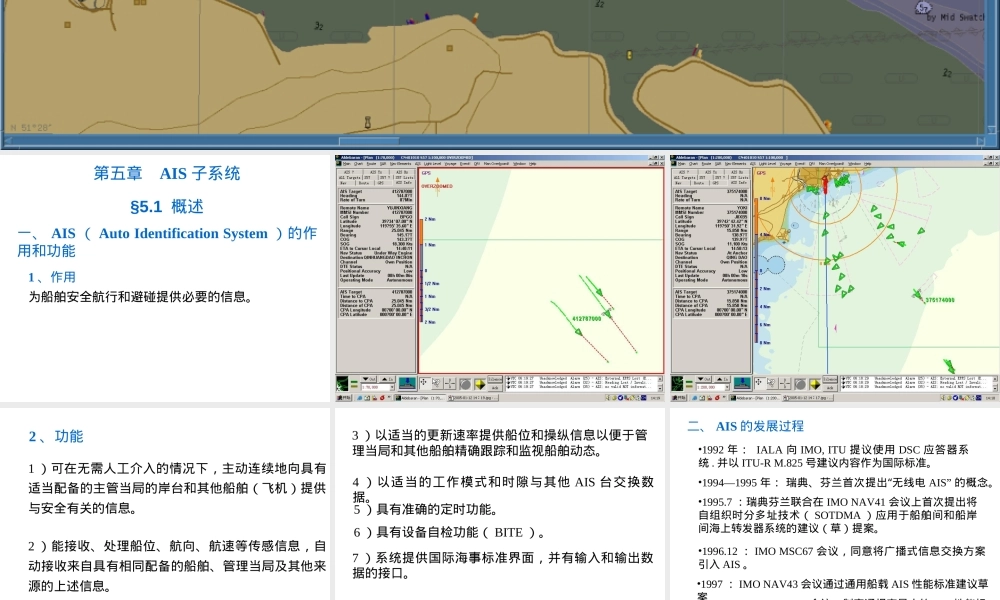1000x600 pixels.
Task: Click the line "5）具有准确的定时功能。"
Action: tap(425, 509)
